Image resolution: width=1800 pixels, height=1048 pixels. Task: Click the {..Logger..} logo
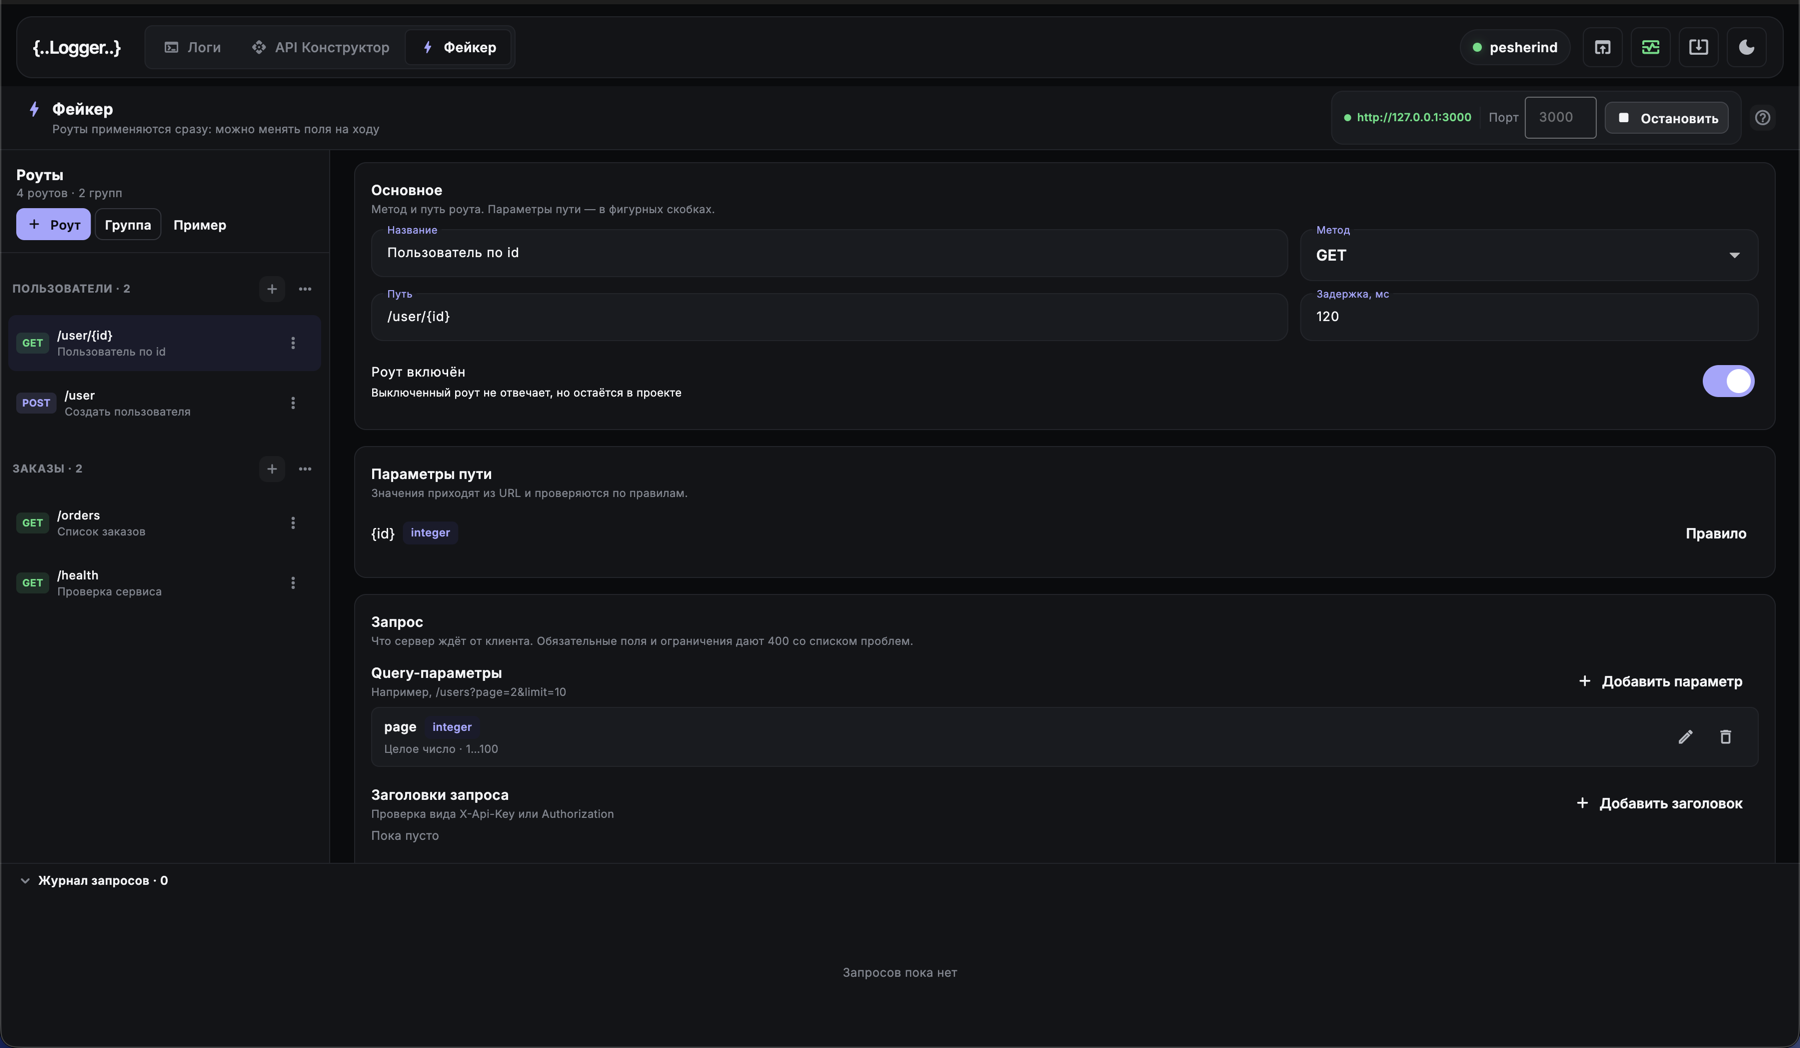(77, 47)
